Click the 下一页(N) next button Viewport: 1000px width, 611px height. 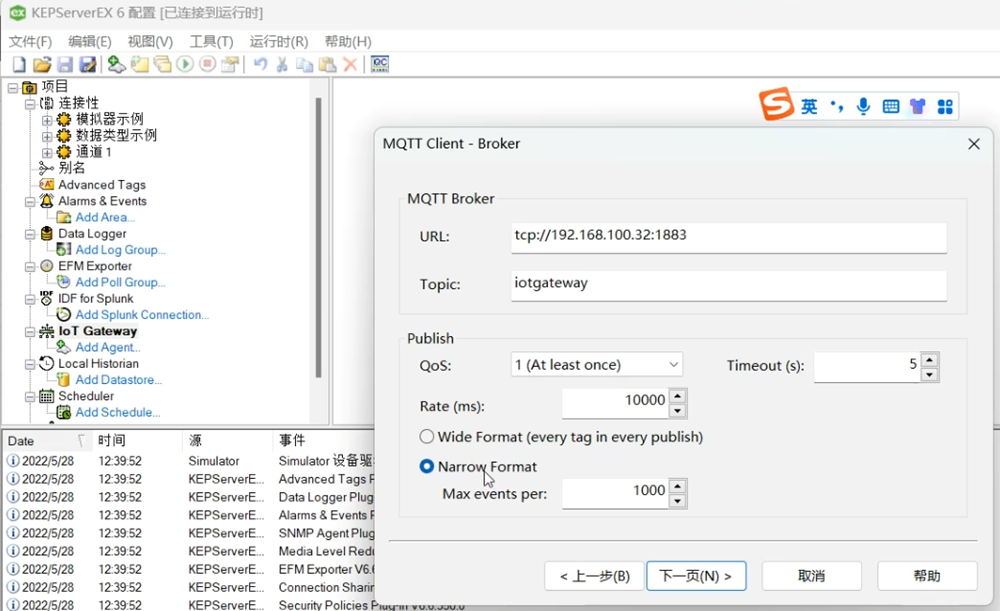coord(696,576)
